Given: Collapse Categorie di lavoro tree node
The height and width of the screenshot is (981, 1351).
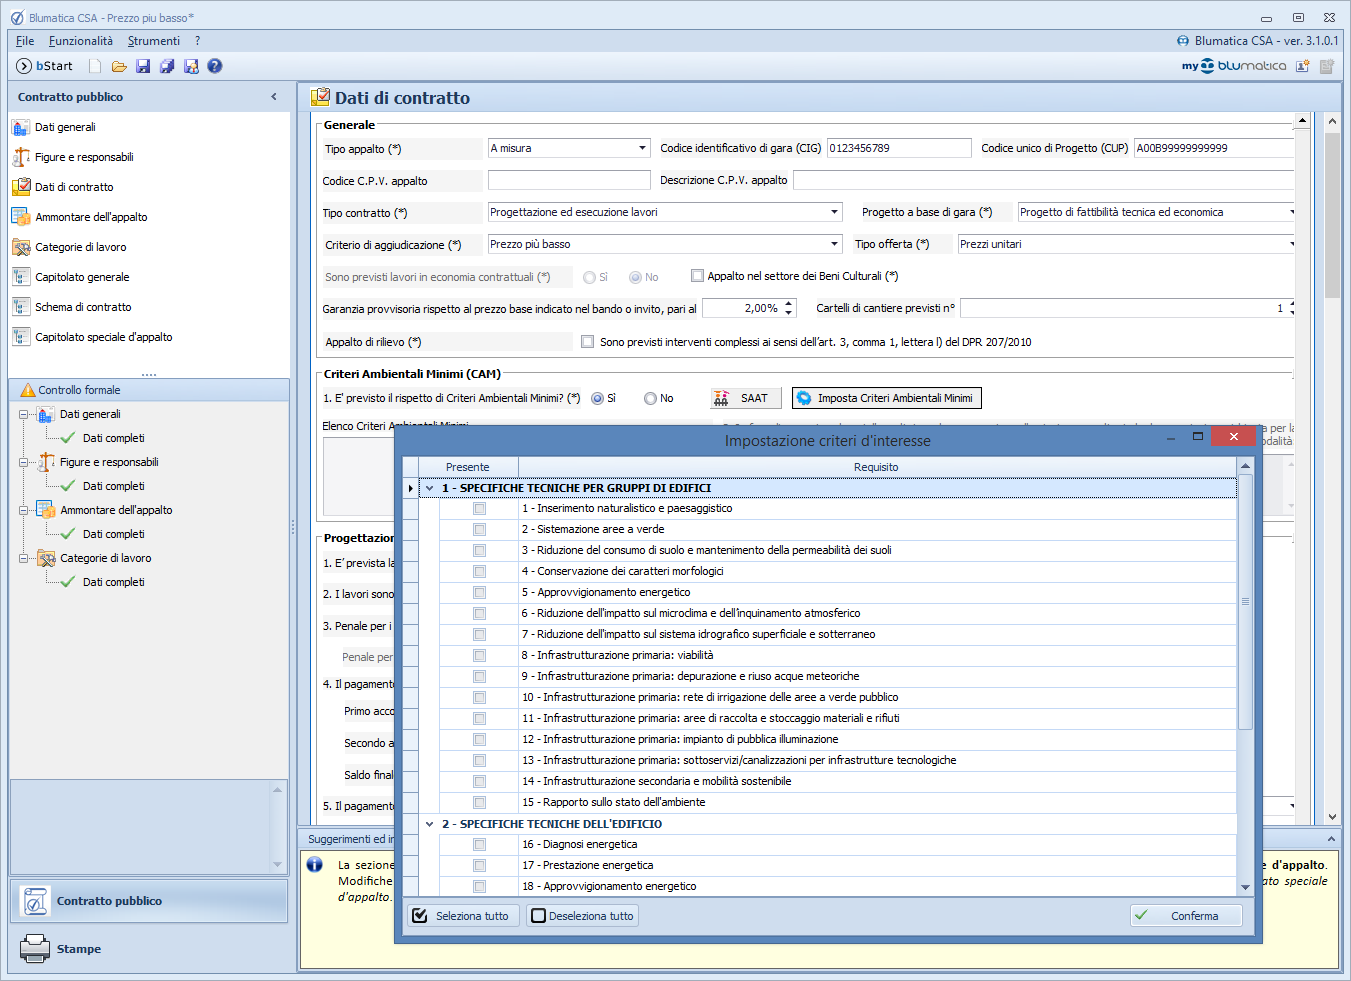Looking at the screenshot, I should pos(24,558).
